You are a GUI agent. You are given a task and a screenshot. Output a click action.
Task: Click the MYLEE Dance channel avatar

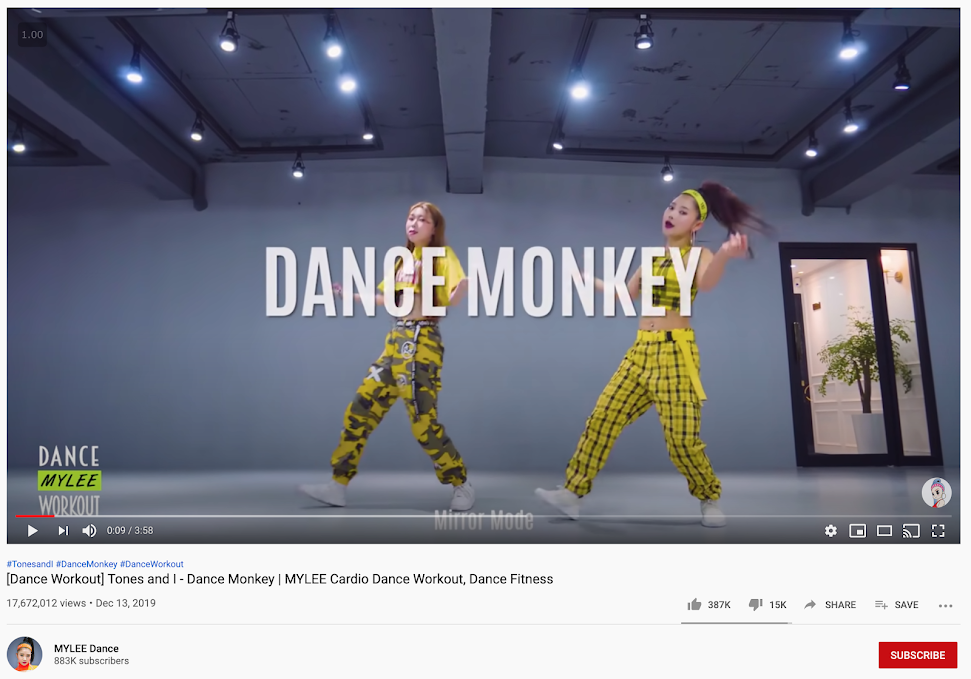tap(24, 654)
